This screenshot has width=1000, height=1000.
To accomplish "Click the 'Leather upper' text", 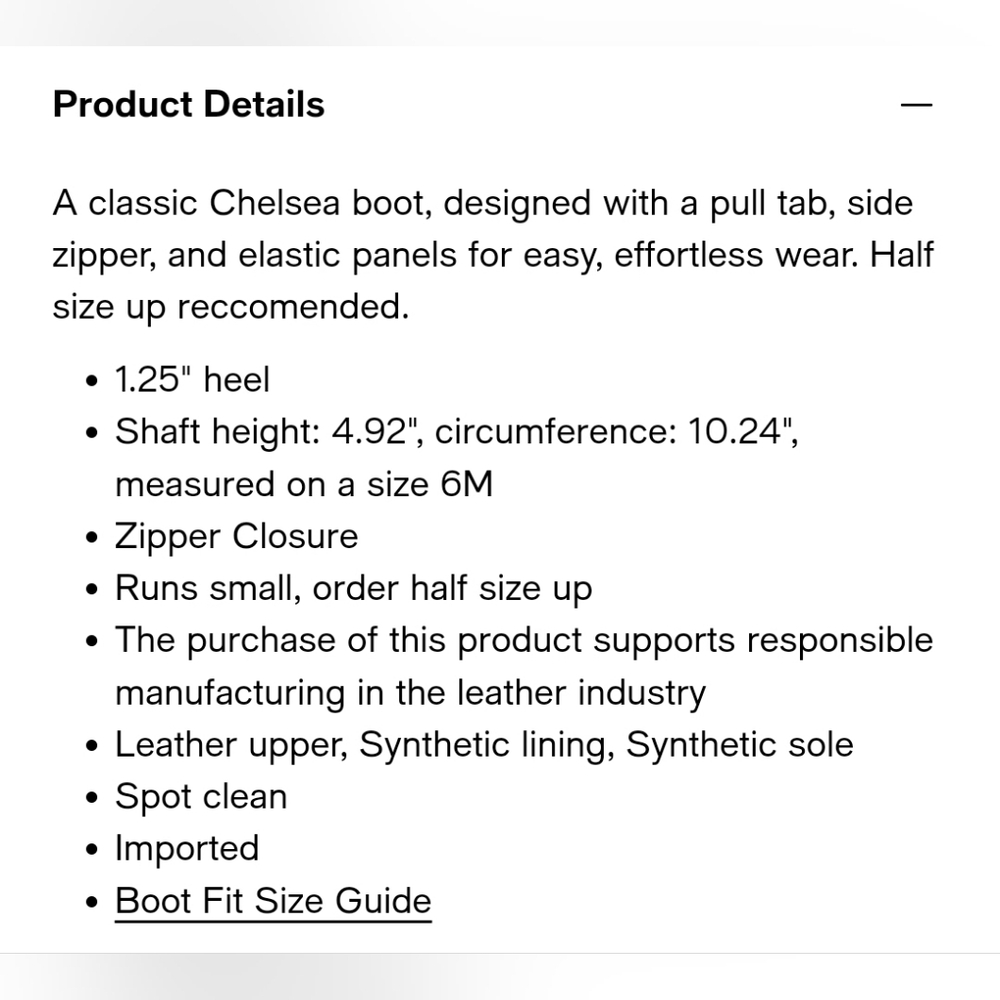I will pos(231,745).
